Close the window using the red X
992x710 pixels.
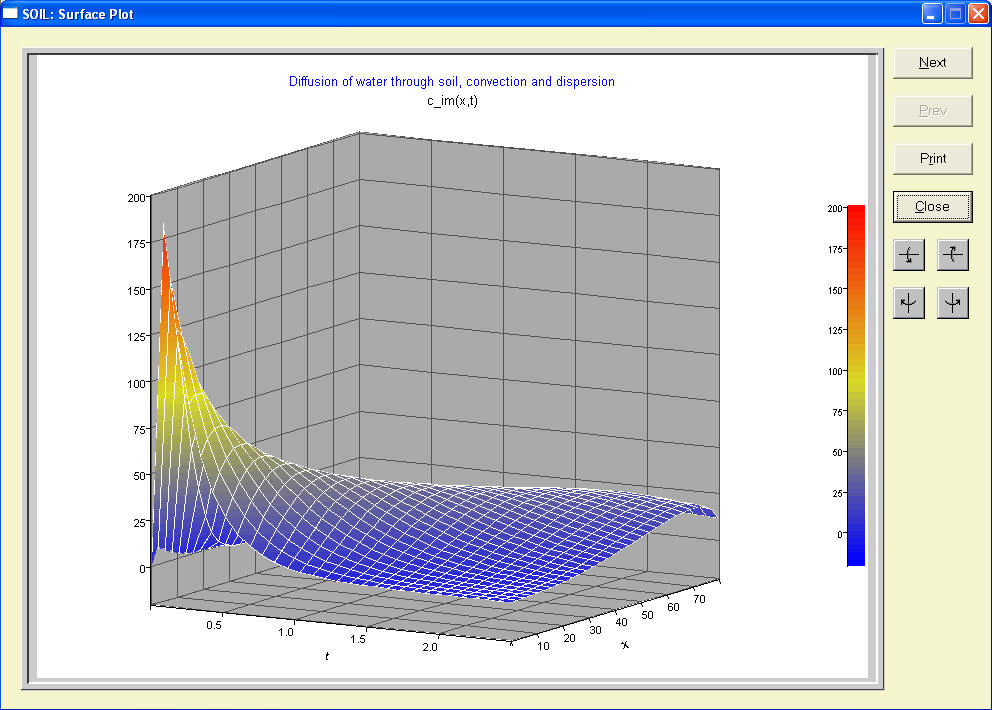[976, 14]
